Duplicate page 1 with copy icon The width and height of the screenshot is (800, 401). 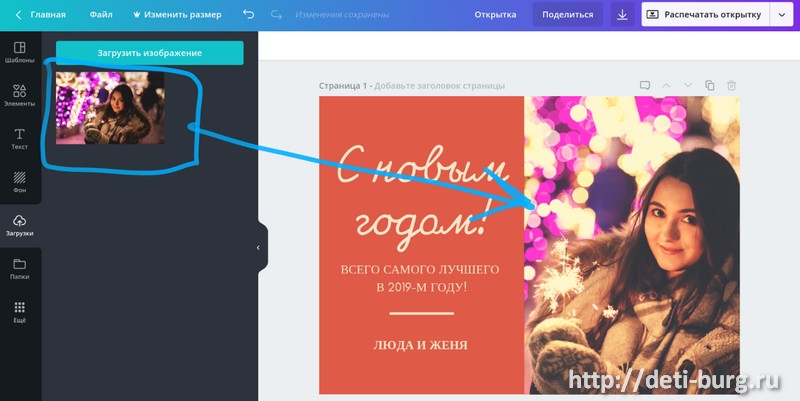coord(710,85)
